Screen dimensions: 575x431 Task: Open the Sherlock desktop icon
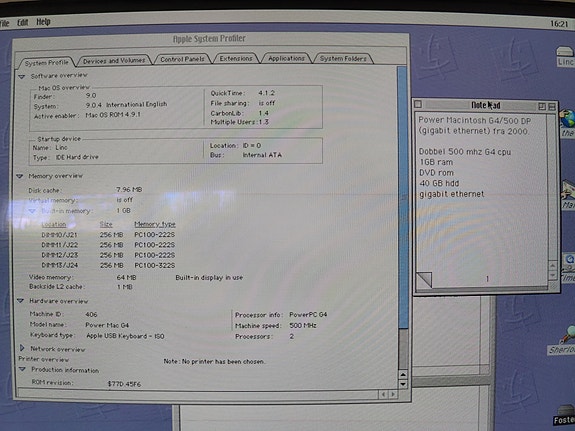point(567,340)
